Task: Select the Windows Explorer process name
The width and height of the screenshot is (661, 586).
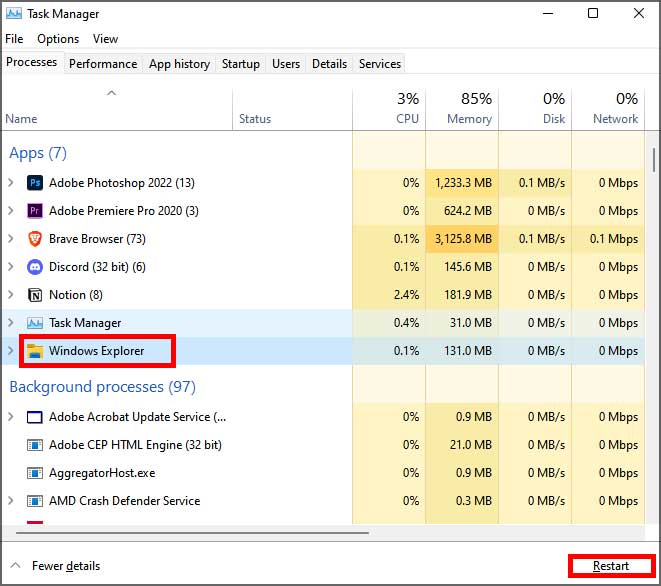Action: coord(97,351)
